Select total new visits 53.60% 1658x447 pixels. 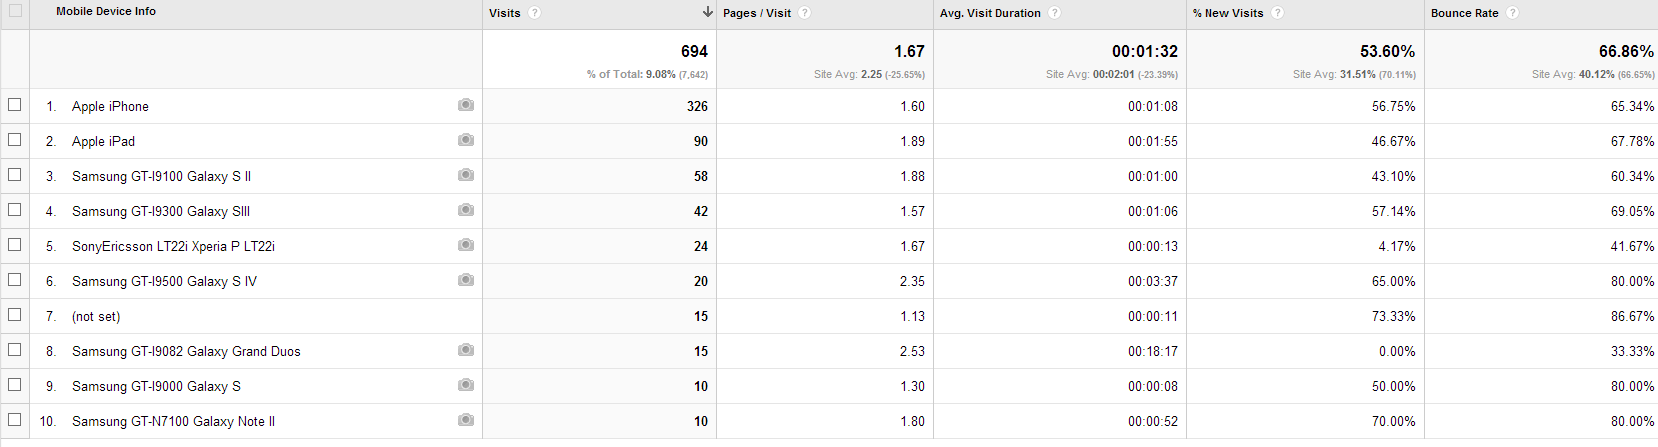coord(1387,51)
